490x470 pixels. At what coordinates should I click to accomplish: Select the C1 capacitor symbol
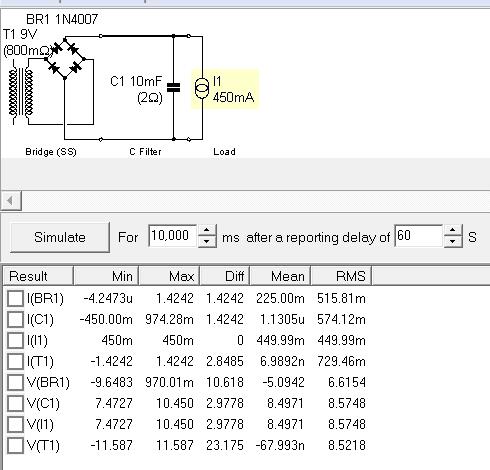click(173, 87)
